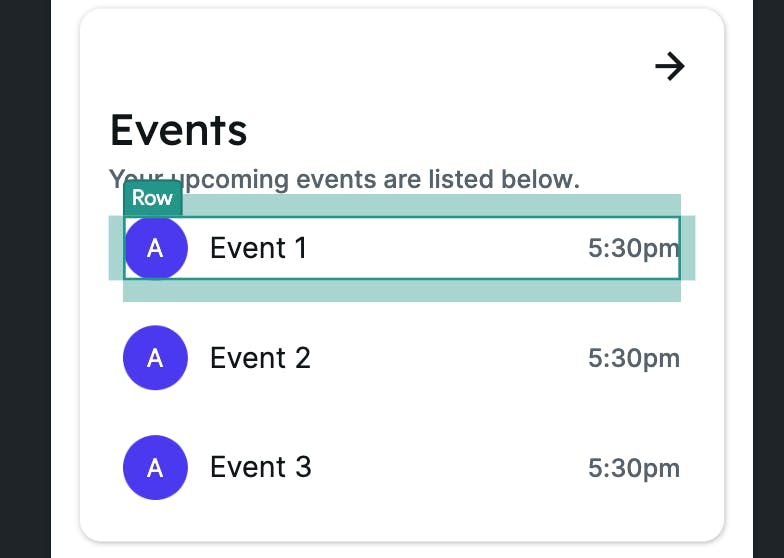784x558 pixels.
Task: Open the Event 1 title
Action: [258, 248]
